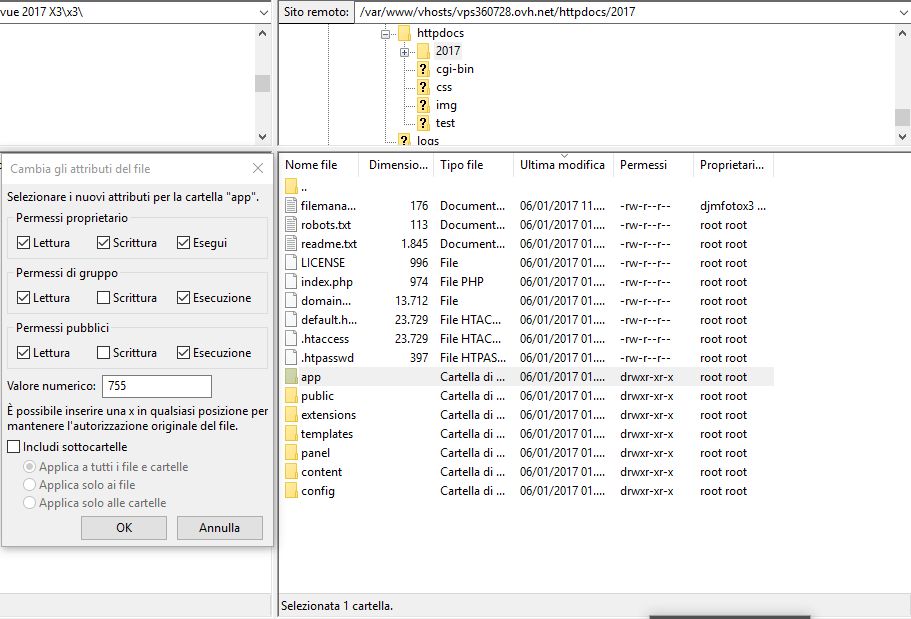
Task: Click the app row permissions drwxr-xr-x
Action: (647, 377)
